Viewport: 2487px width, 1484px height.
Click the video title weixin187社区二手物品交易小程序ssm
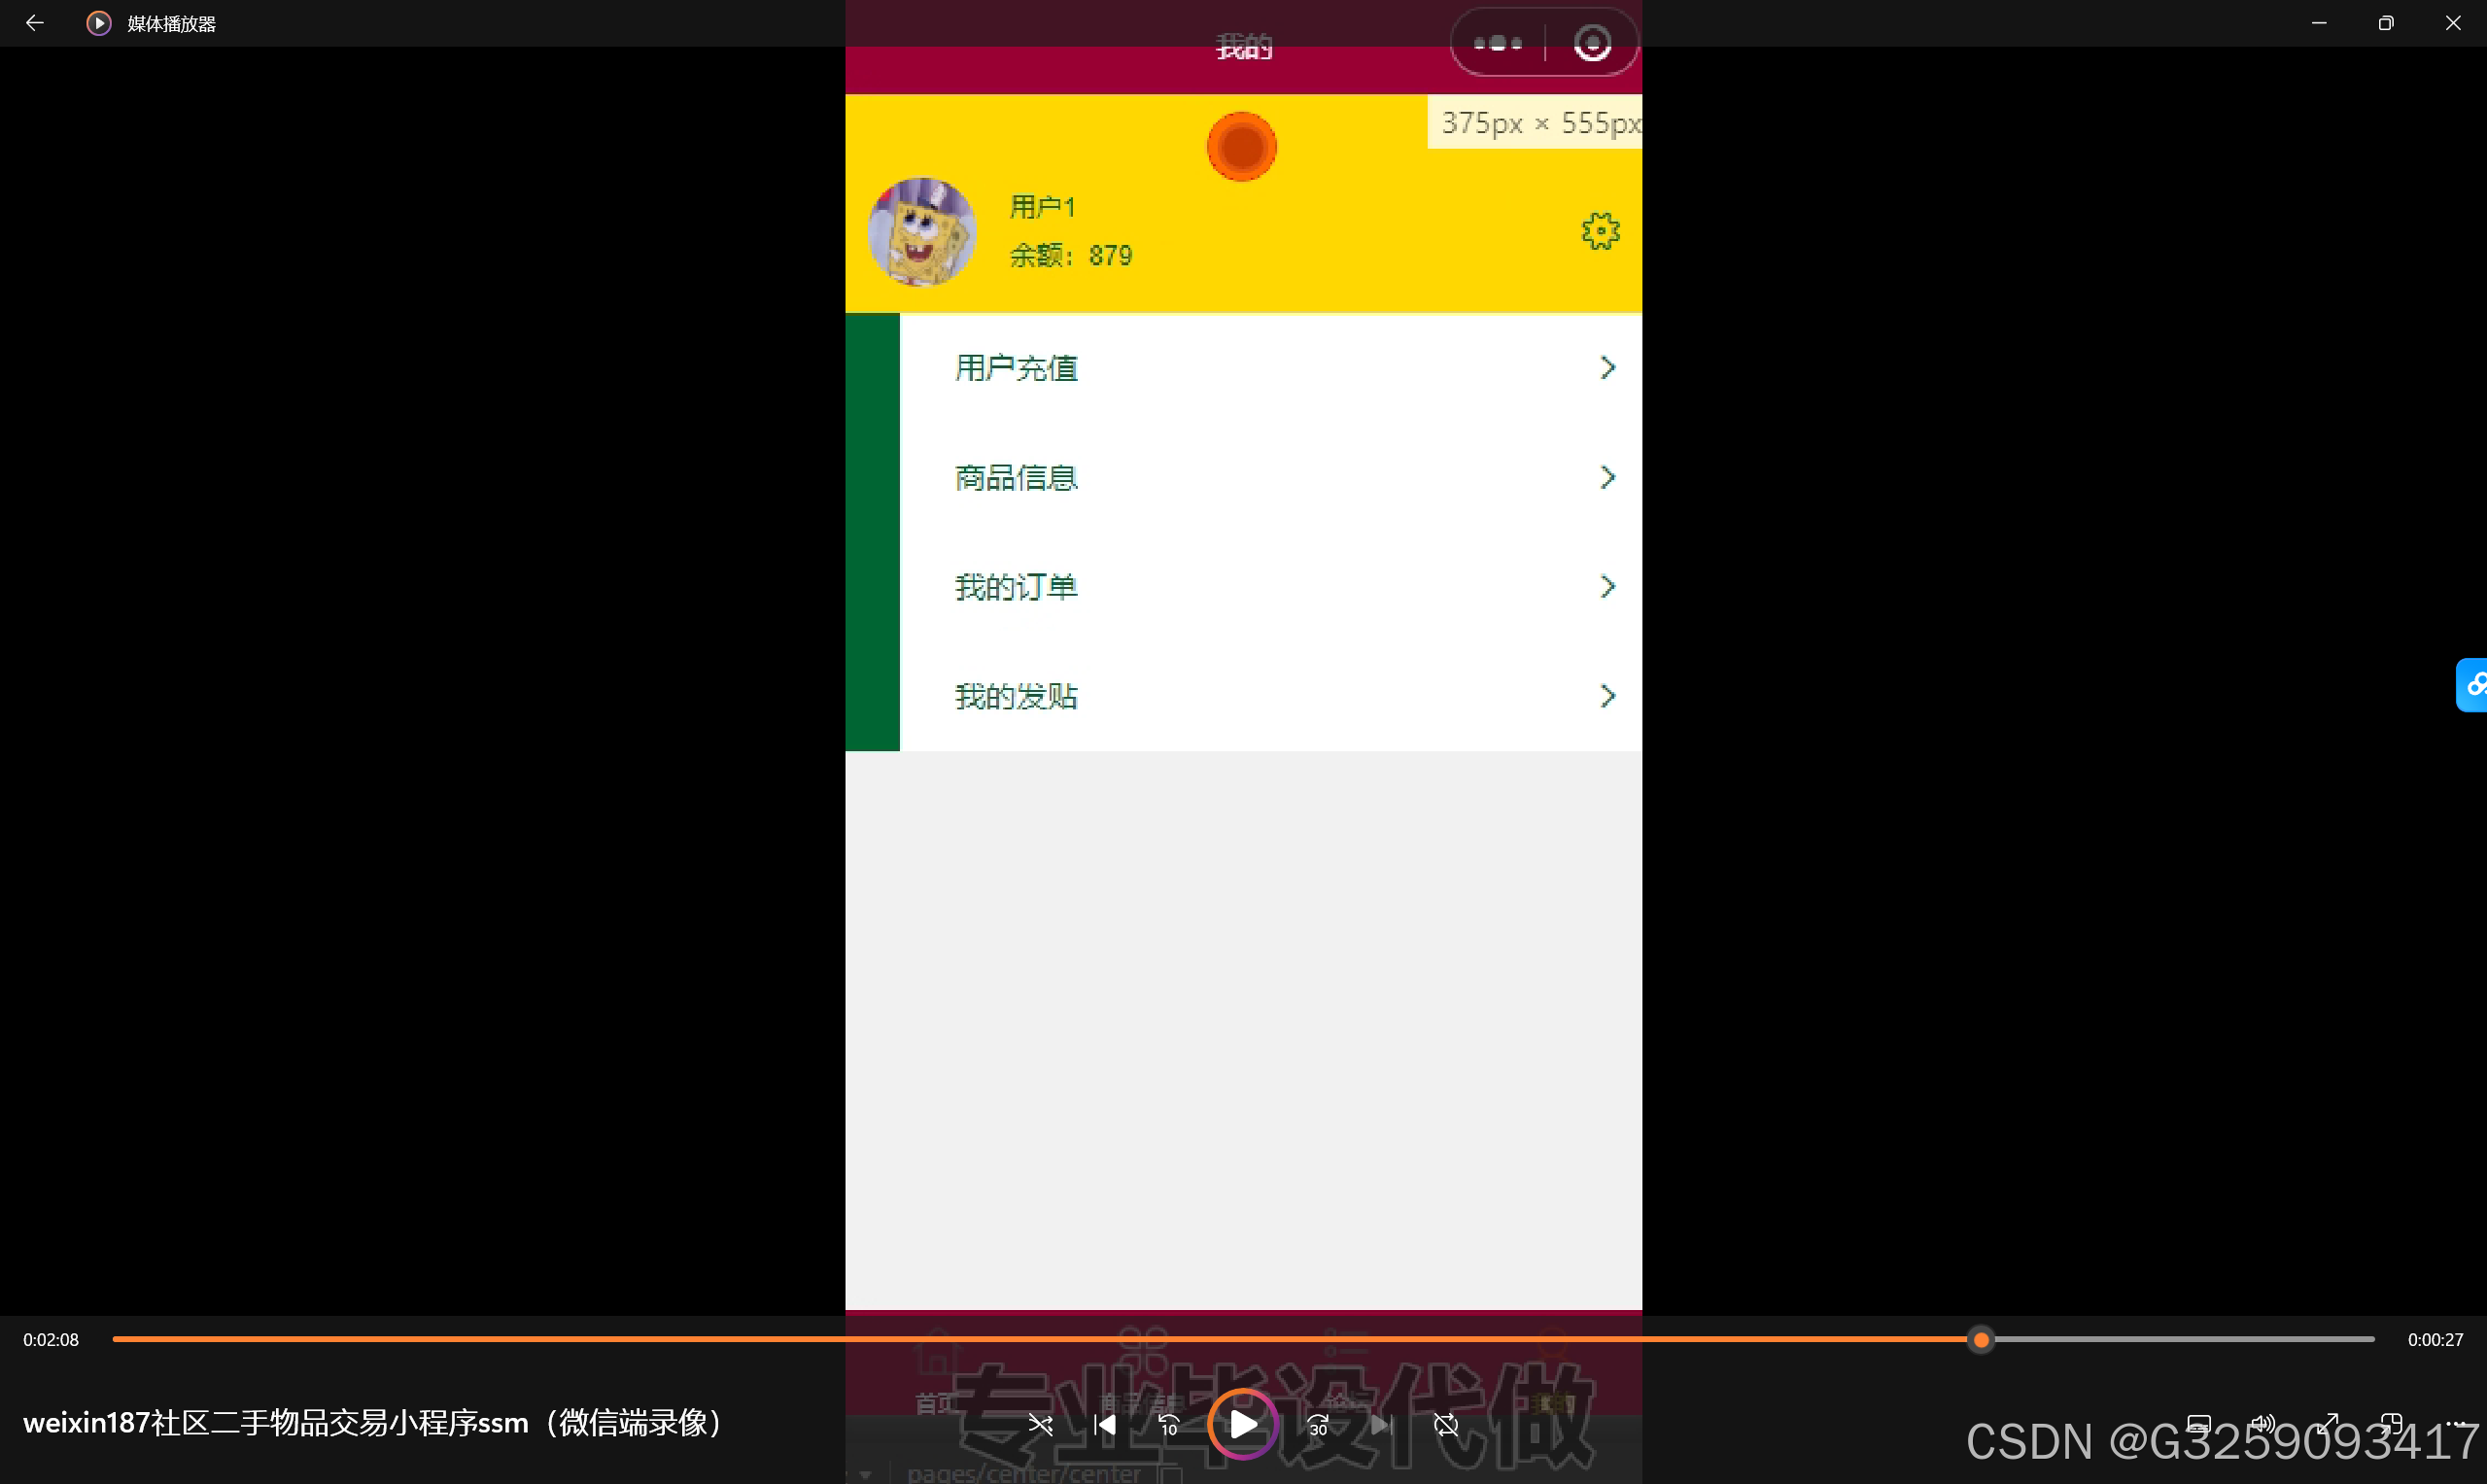pyautogui.click(x=372, y=1422)
